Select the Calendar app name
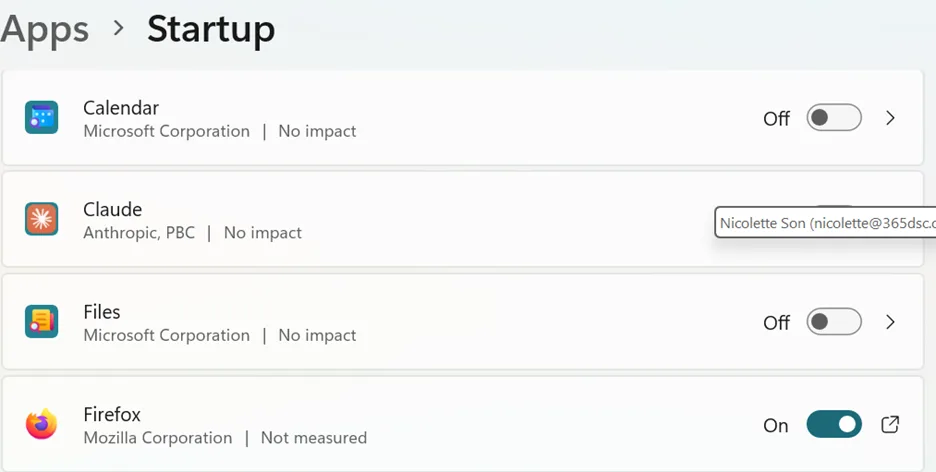Screen dimensions: 936x472 click(121, 107)
